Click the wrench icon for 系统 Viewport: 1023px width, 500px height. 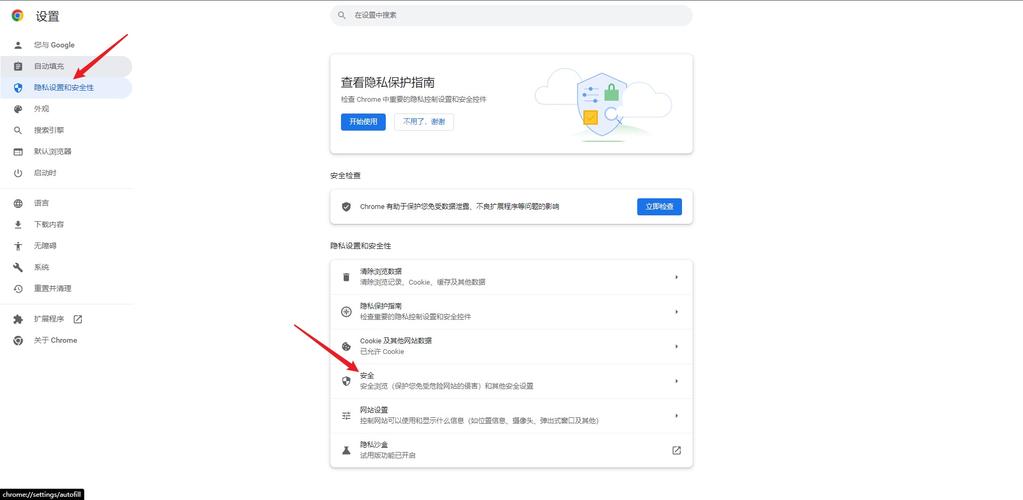18,268
